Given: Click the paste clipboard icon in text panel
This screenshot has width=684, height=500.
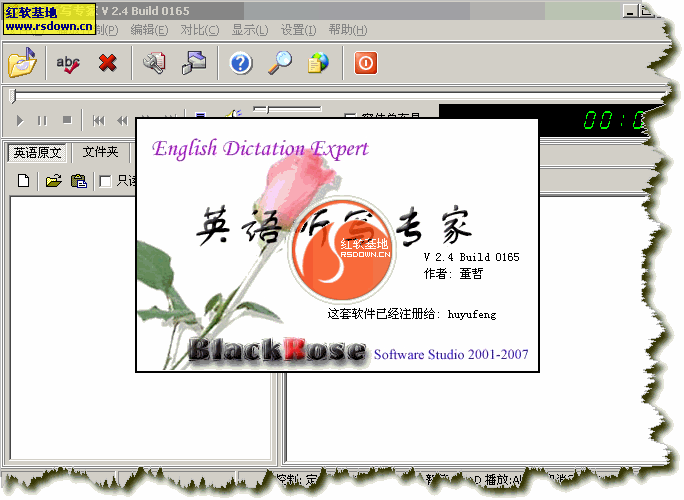Looking at the screenshot, I should [78, 181].
